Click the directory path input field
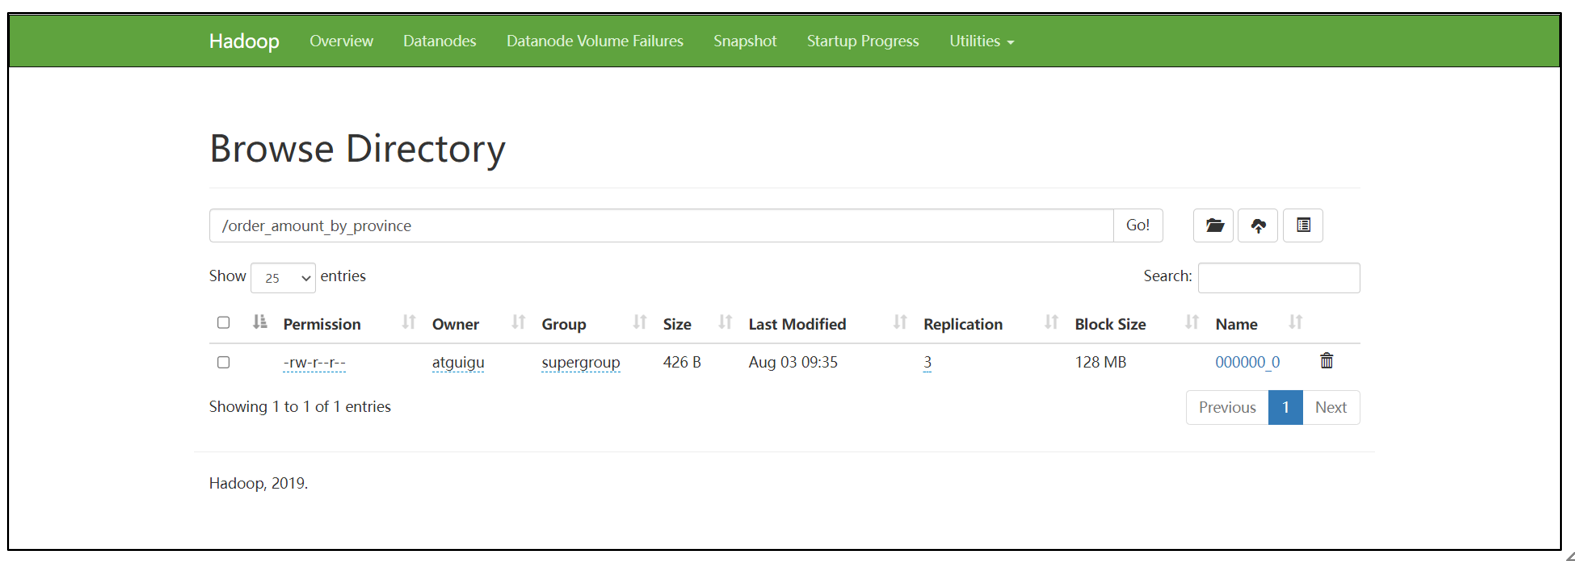The image size is (1575, 561). pos(660,226)
